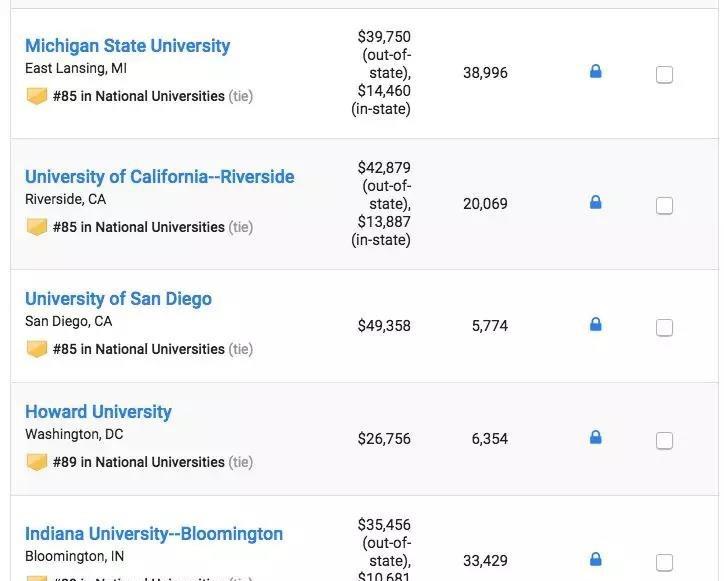Image resolution: width=724 pixels, height=581 pixels.
Task: Open the Howard University link
Action: [x=98, y=412]
